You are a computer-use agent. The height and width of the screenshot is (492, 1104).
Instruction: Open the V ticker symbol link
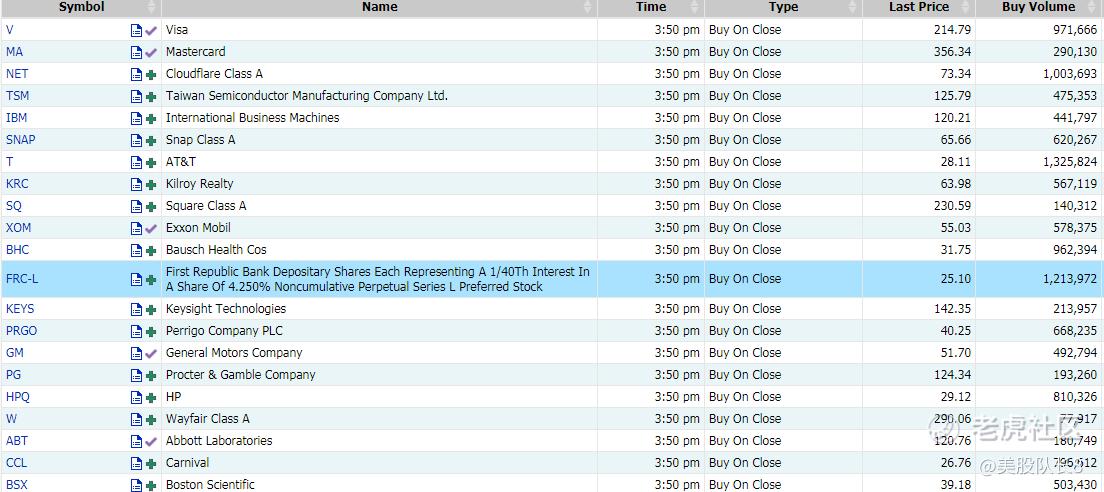pyautogui.click(x=10, y=30)
